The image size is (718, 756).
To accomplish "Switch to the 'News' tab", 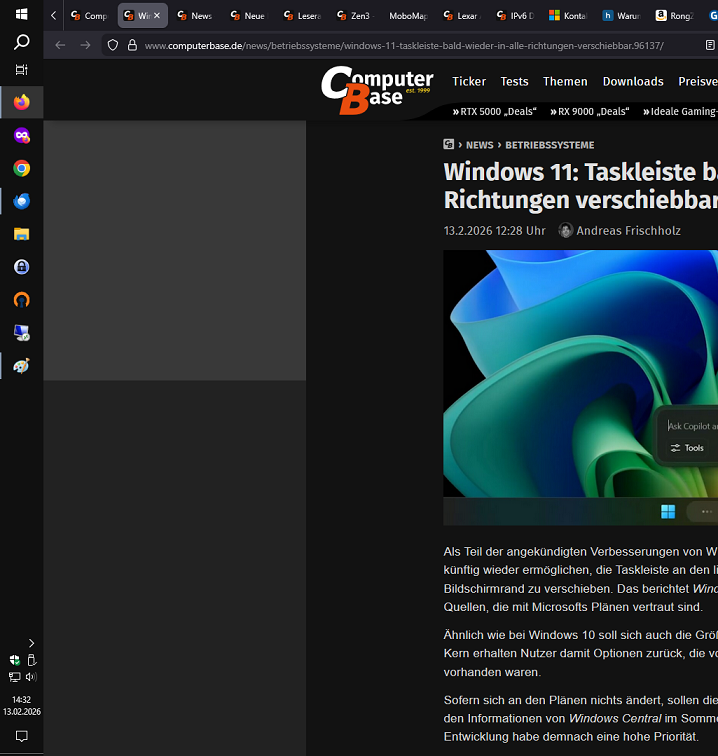I will (195, 16).
